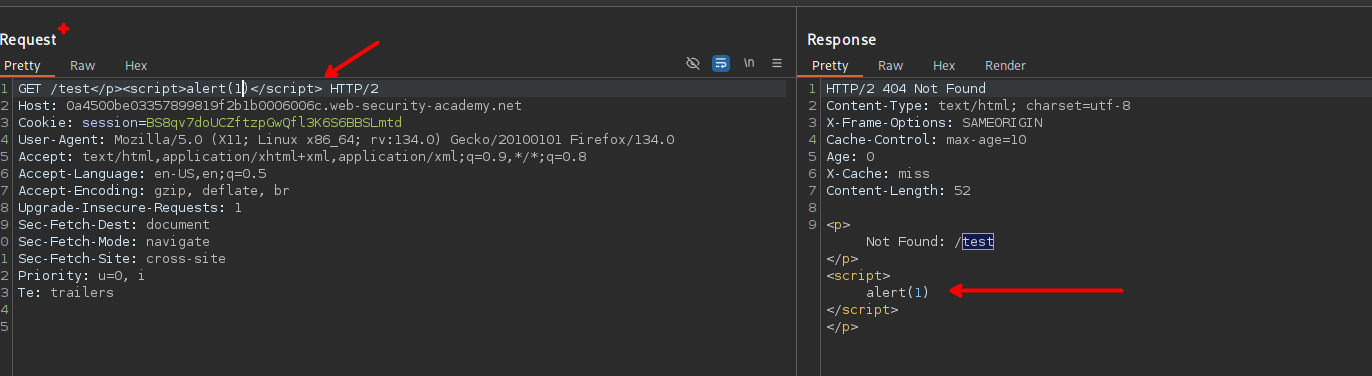Click the opening <script> tag in the response

click(x=858, y=276)
